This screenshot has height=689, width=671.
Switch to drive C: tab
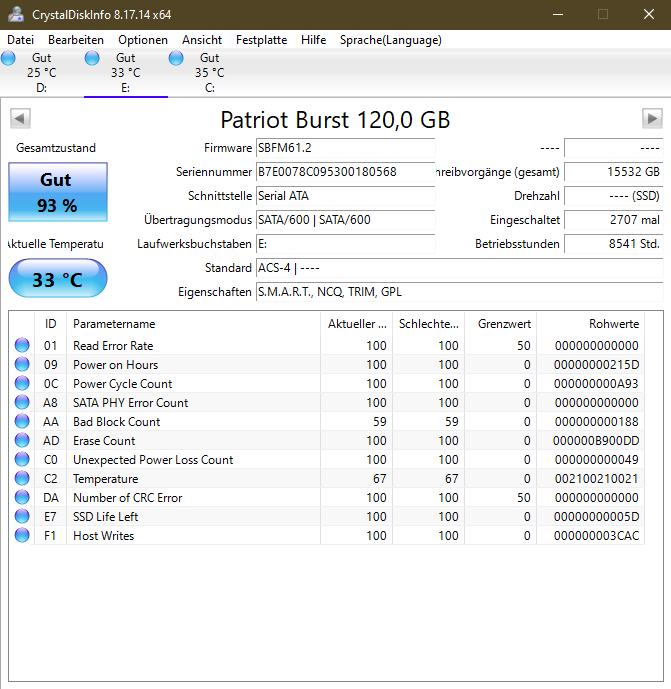[x=210, y=73]
